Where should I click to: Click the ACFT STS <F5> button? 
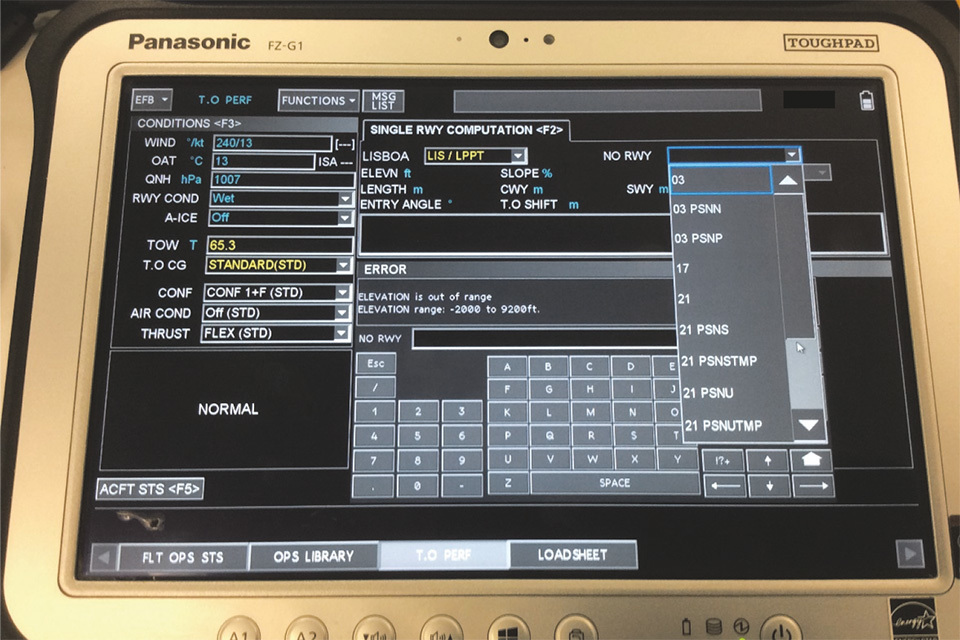[x=150, y=489]
